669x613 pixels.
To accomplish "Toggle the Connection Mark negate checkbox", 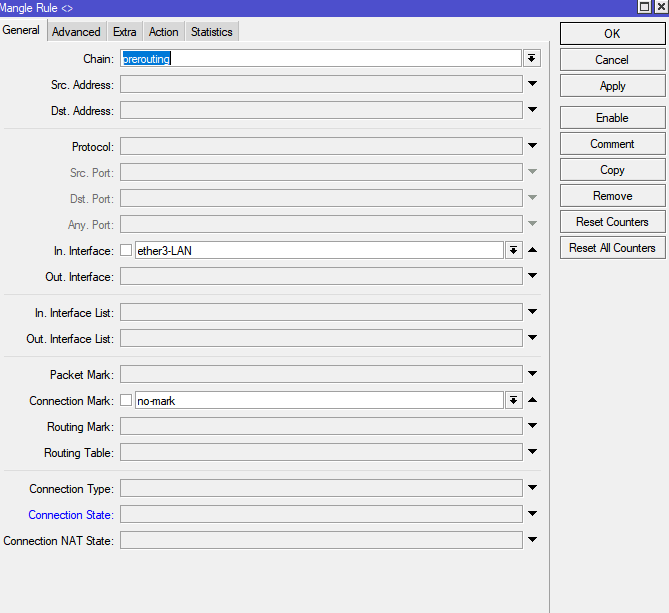I will 126,401.
